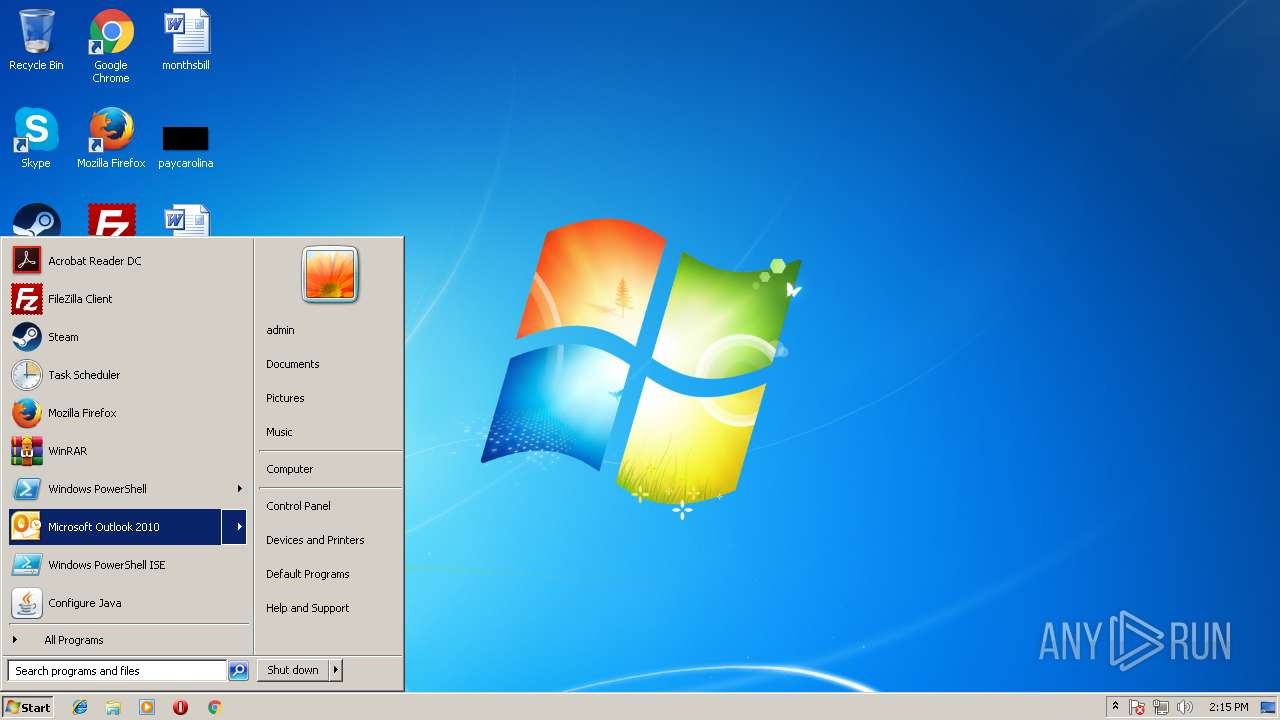The width and height of the screenshot is (1280, 720).
Task: Open the shut down options arrow
Action: (x=336, y=670)
